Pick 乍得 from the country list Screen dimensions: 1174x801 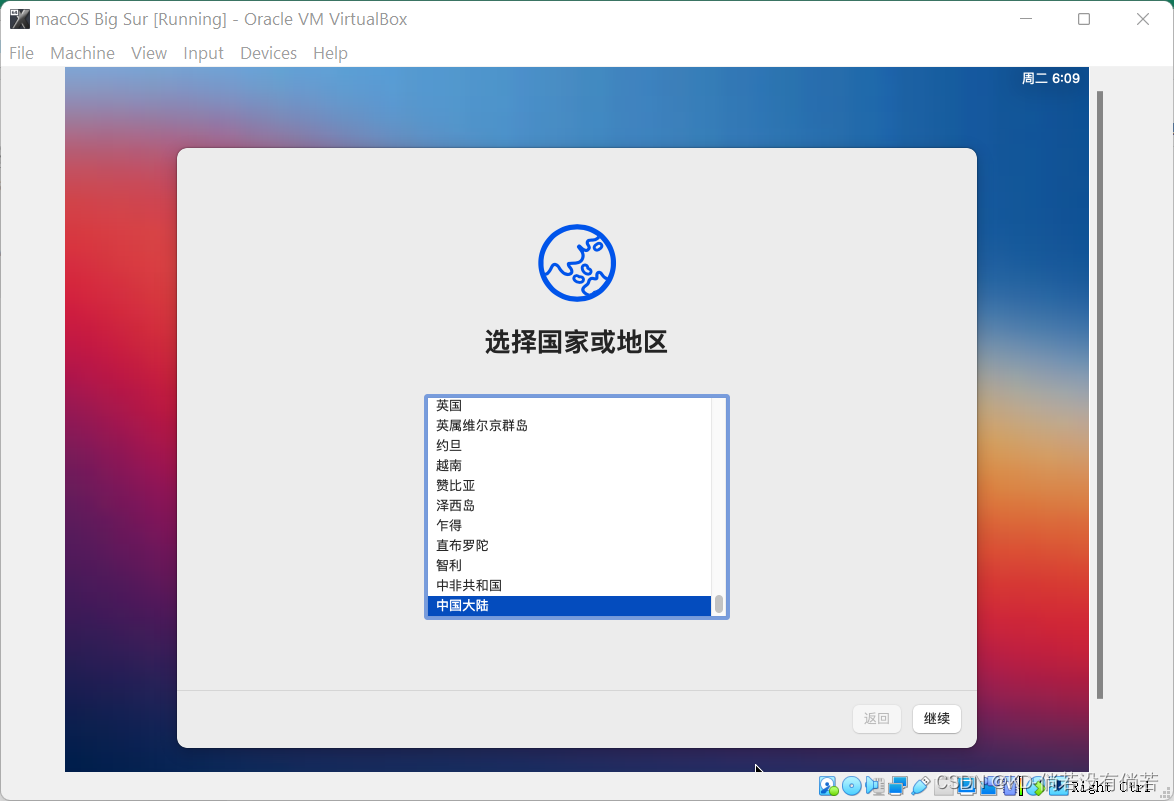[x=569, y=526]
